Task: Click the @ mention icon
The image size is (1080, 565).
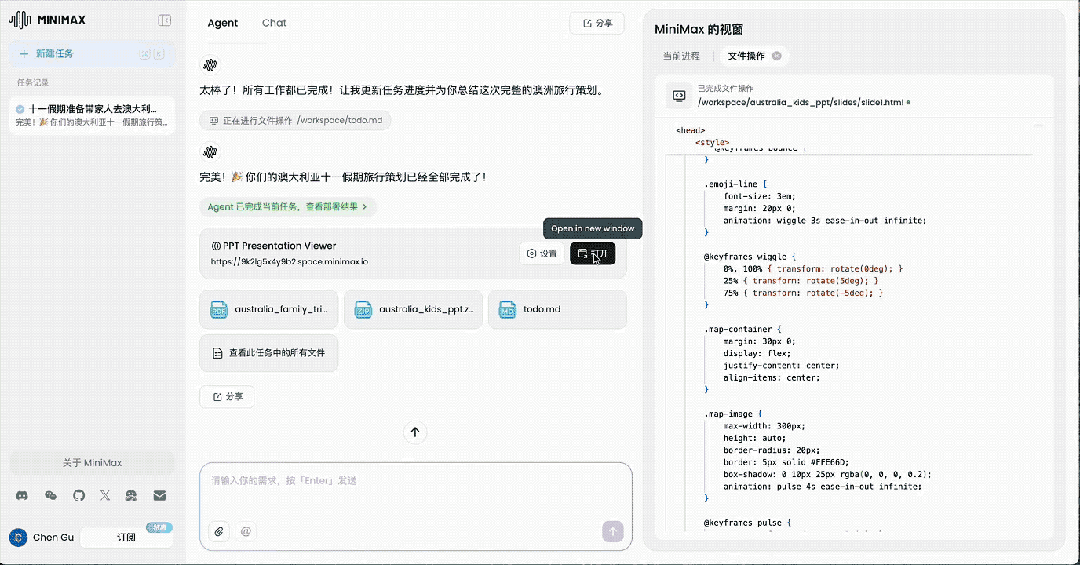Action: click(x=246, y=531)
